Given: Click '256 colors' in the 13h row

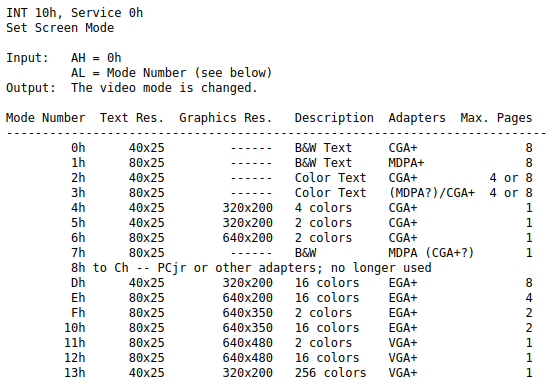Looking at the screenshot, I should point(330,372).
